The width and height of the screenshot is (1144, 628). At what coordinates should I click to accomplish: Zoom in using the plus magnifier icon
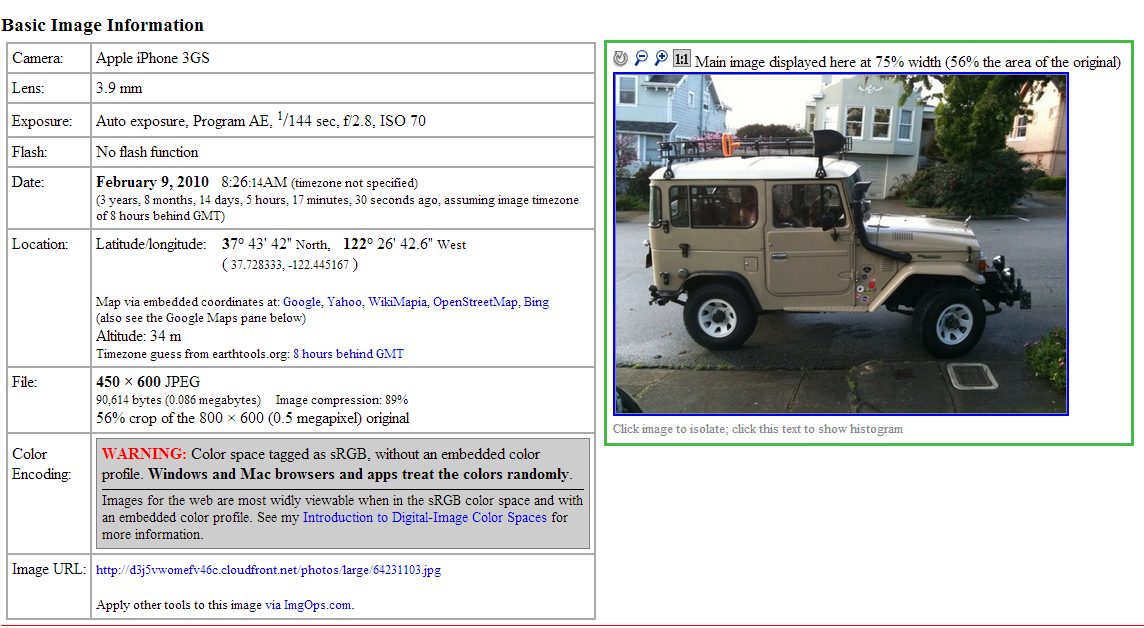pos(661,59)
